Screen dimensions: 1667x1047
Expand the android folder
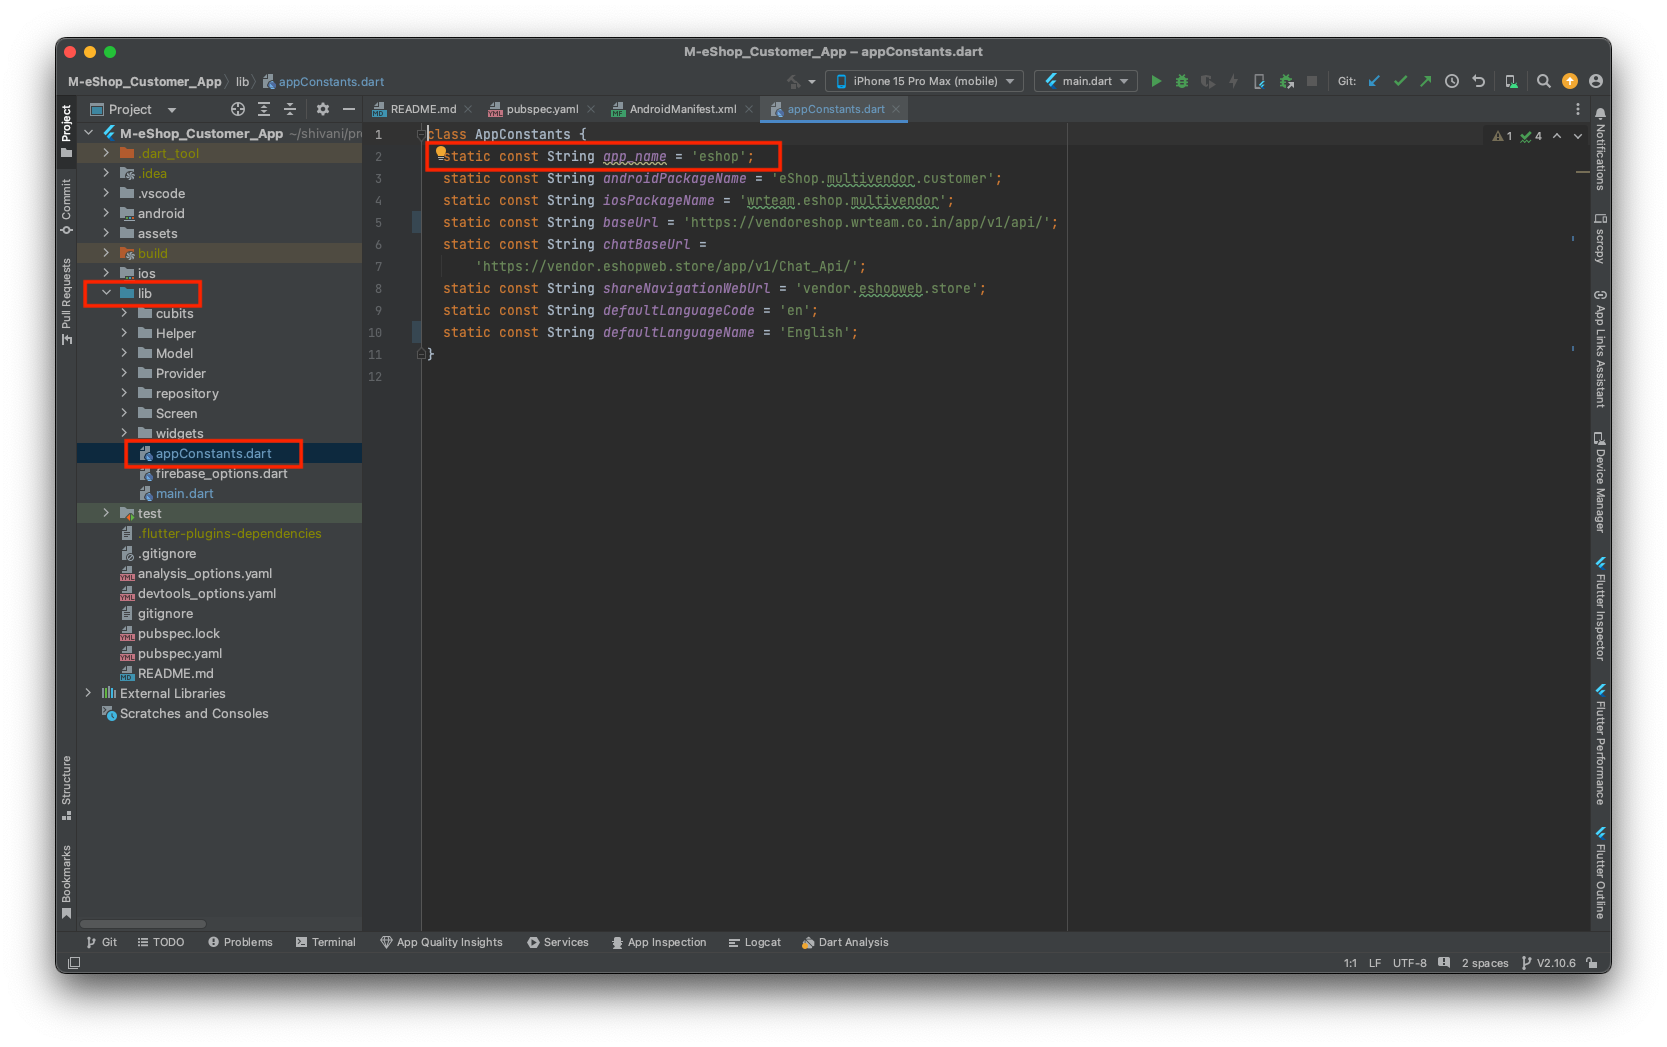(106, 213)
